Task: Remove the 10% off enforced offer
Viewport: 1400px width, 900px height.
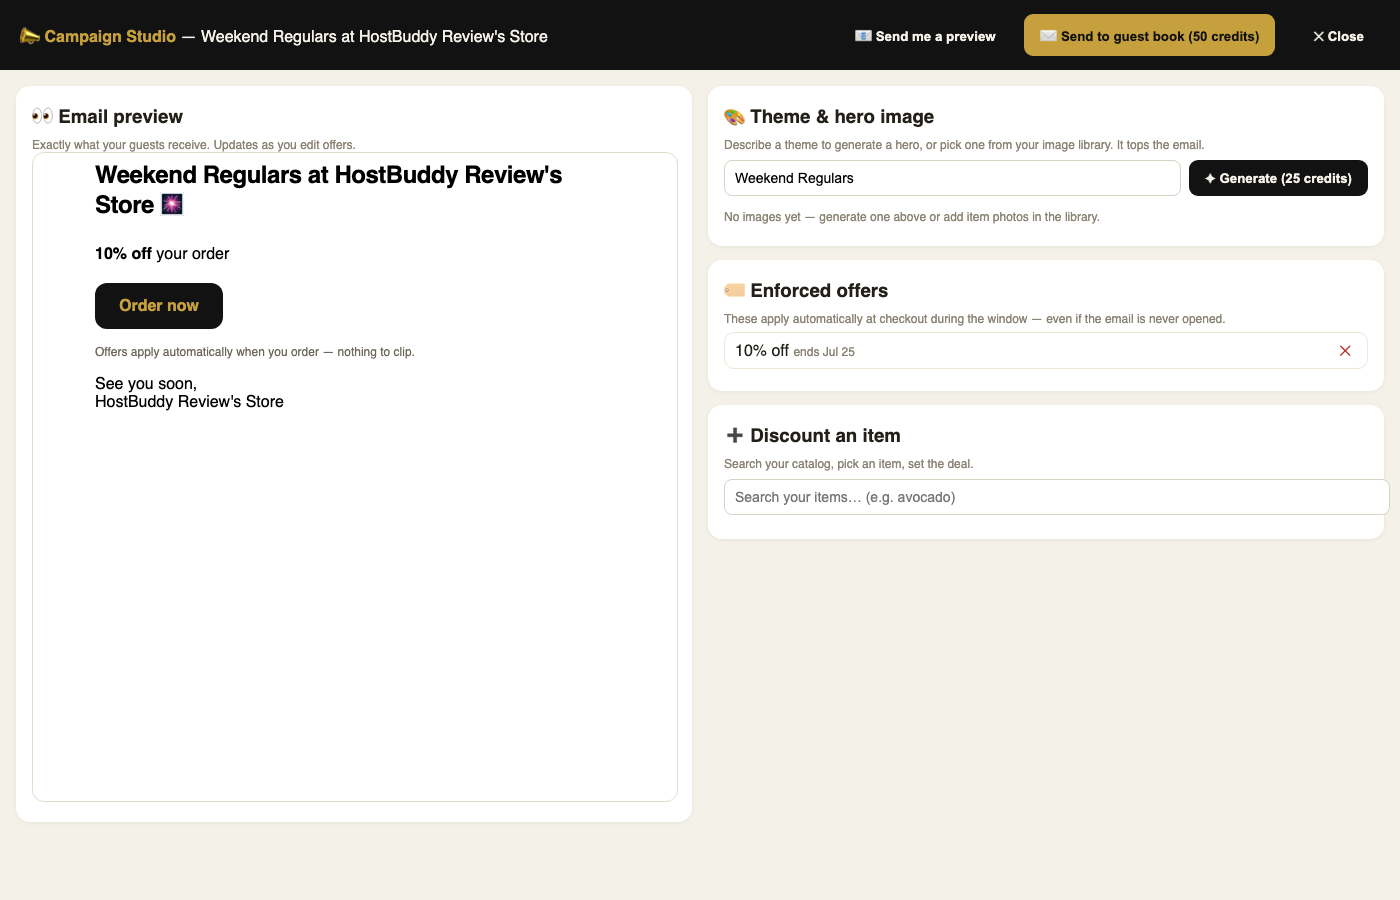Action: (1345, 351)
